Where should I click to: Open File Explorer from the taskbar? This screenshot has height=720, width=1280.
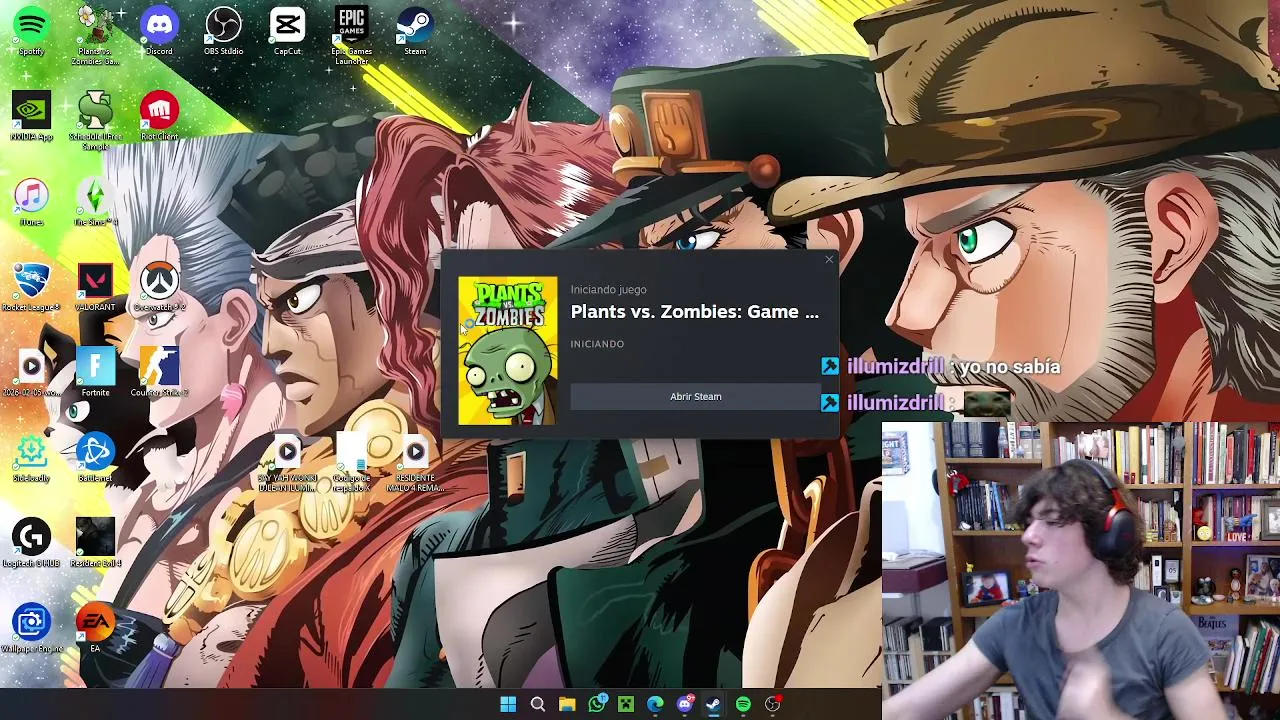[567, 705]
